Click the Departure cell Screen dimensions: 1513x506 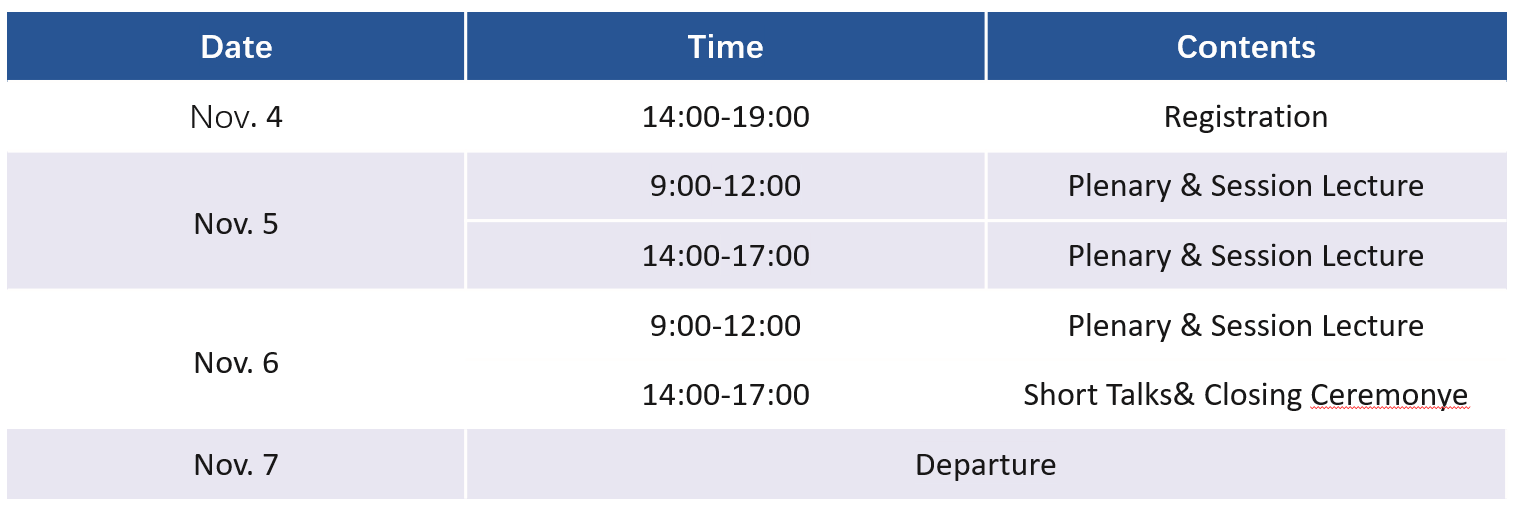click(986, 465)
